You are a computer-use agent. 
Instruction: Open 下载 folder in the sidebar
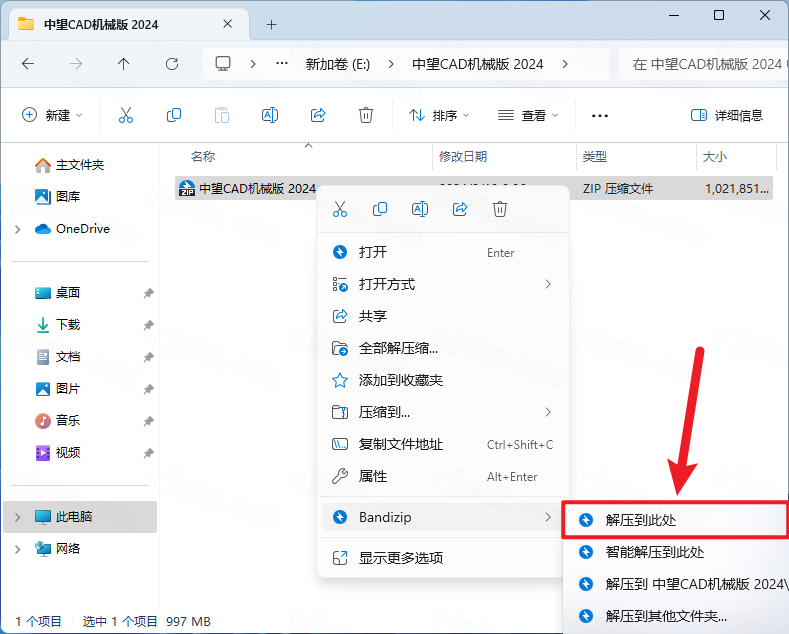(x=68, y=325)
